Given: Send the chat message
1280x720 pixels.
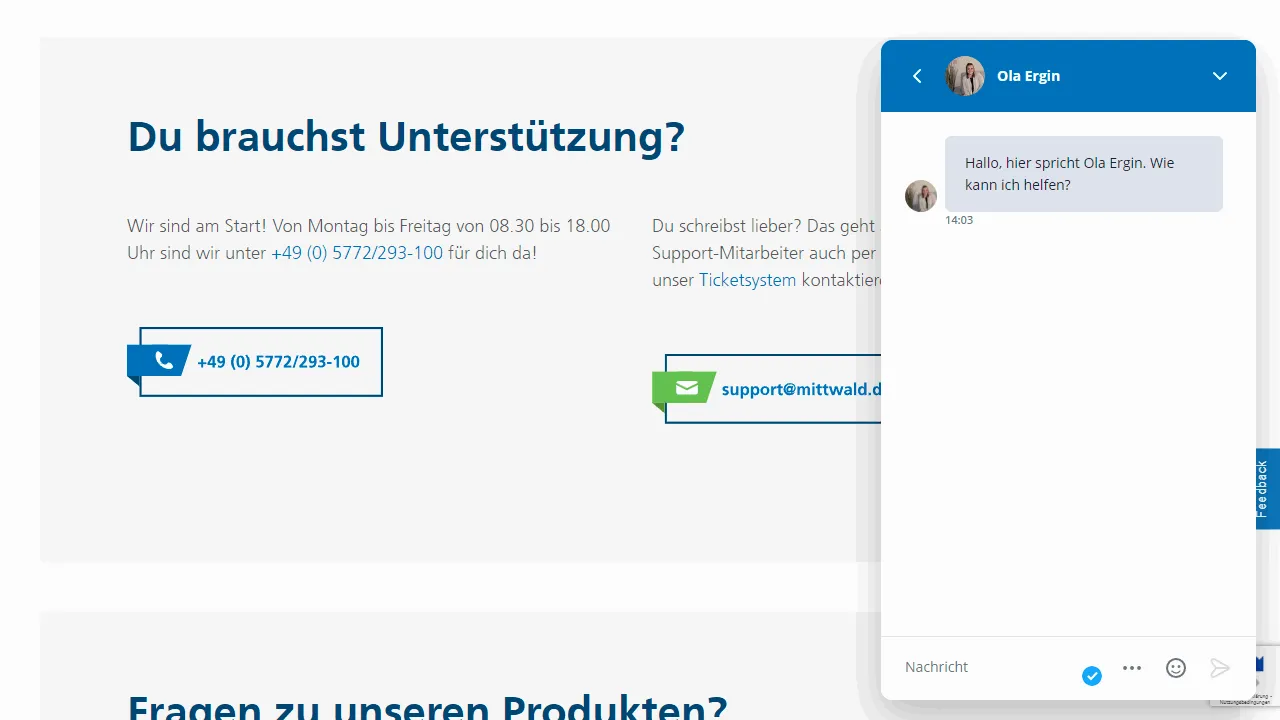Looking at the screenshot, I should coord(1219,668).
